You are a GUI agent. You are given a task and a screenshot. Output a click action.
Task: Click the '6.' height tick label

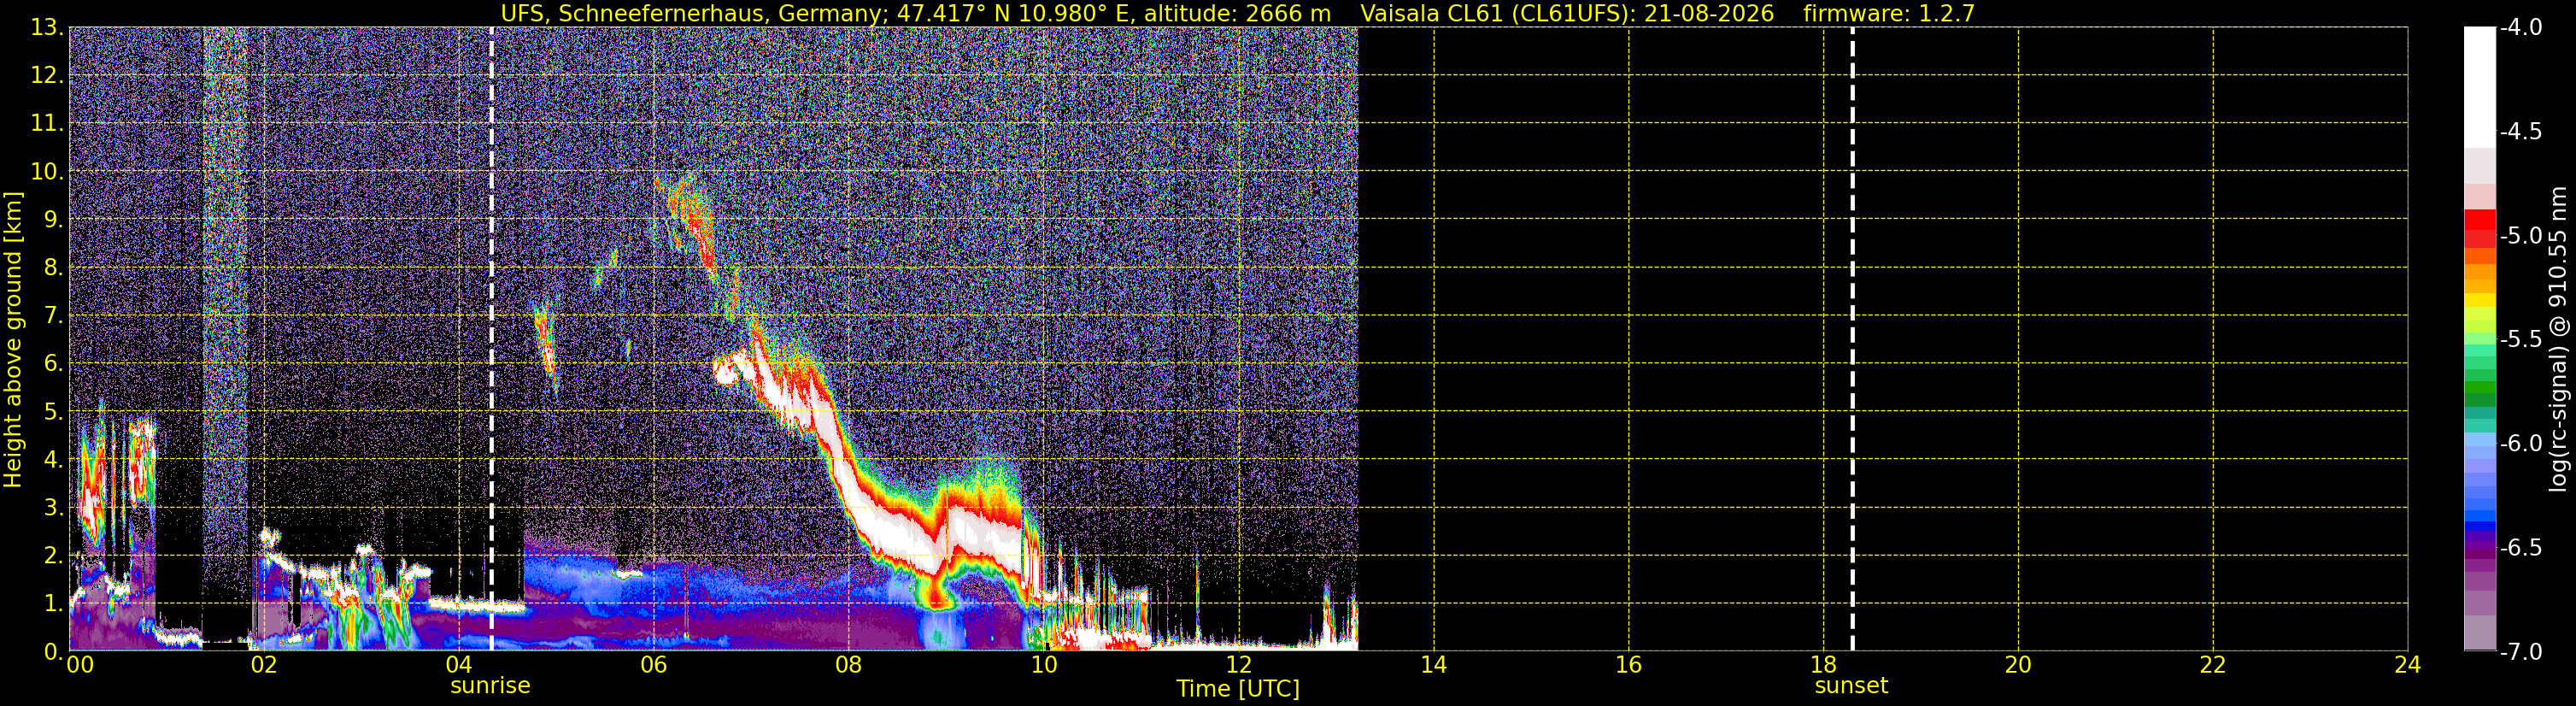(53, 364)
